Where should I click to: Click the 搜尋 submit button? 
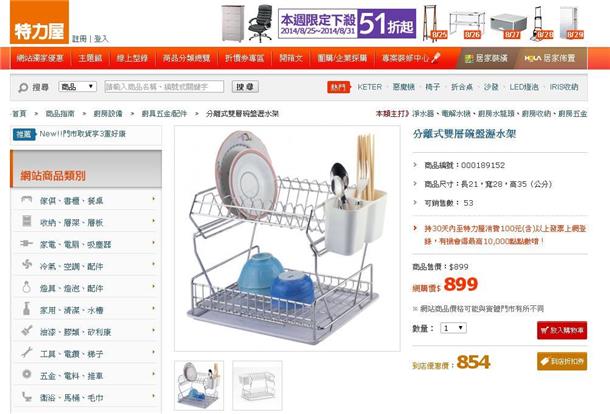(245, 87)
